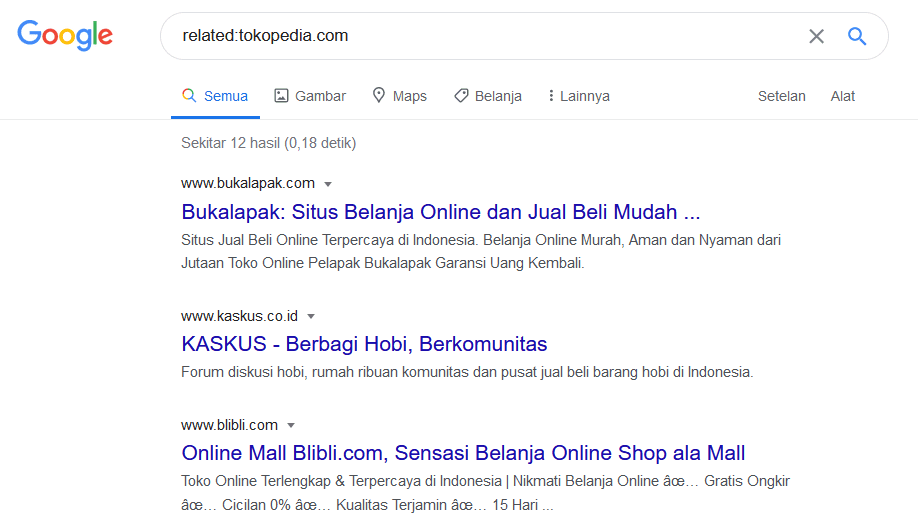Viewport: 918px width, 532px height.
Task: Run the search with the magnifier icon
Action: [x=857, y=36]
